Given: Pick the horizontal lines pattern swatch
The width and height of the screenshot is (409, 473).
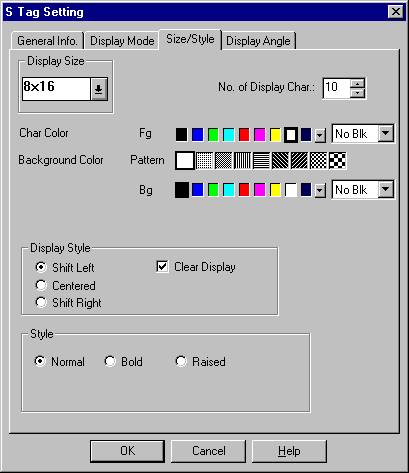Looking at the screenshot, I should 261,161.
